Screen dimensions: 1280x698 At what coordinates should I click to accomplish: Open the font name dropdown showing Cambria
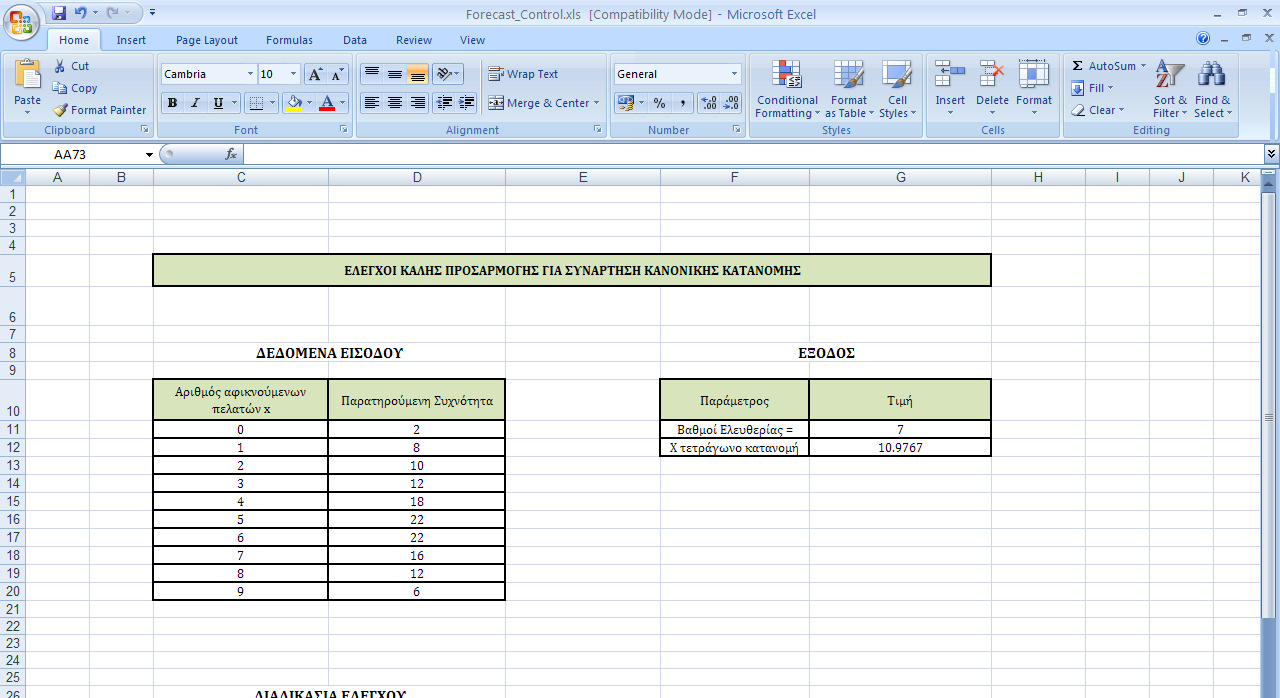(x=250, y=74)
